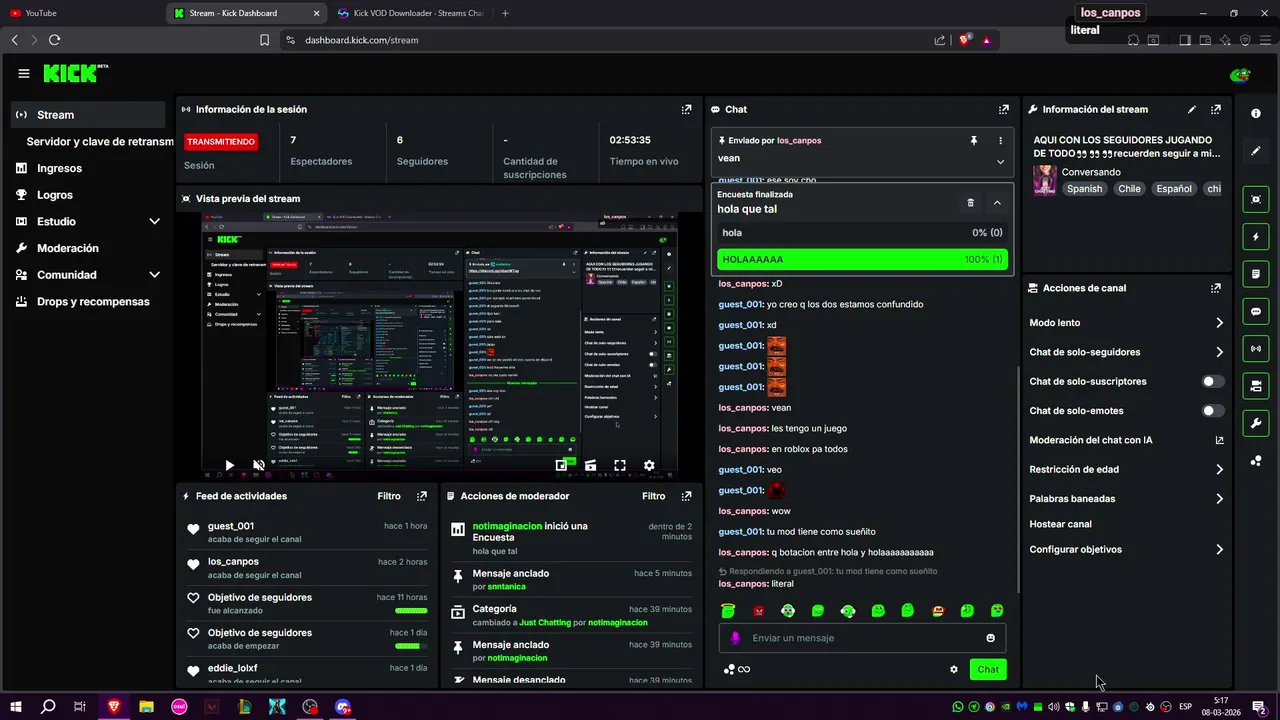Image resolution: width=1280 pixels, height=720 pixels.
Task: Switch to the YouTube browser tab
Action: [80, 13]
